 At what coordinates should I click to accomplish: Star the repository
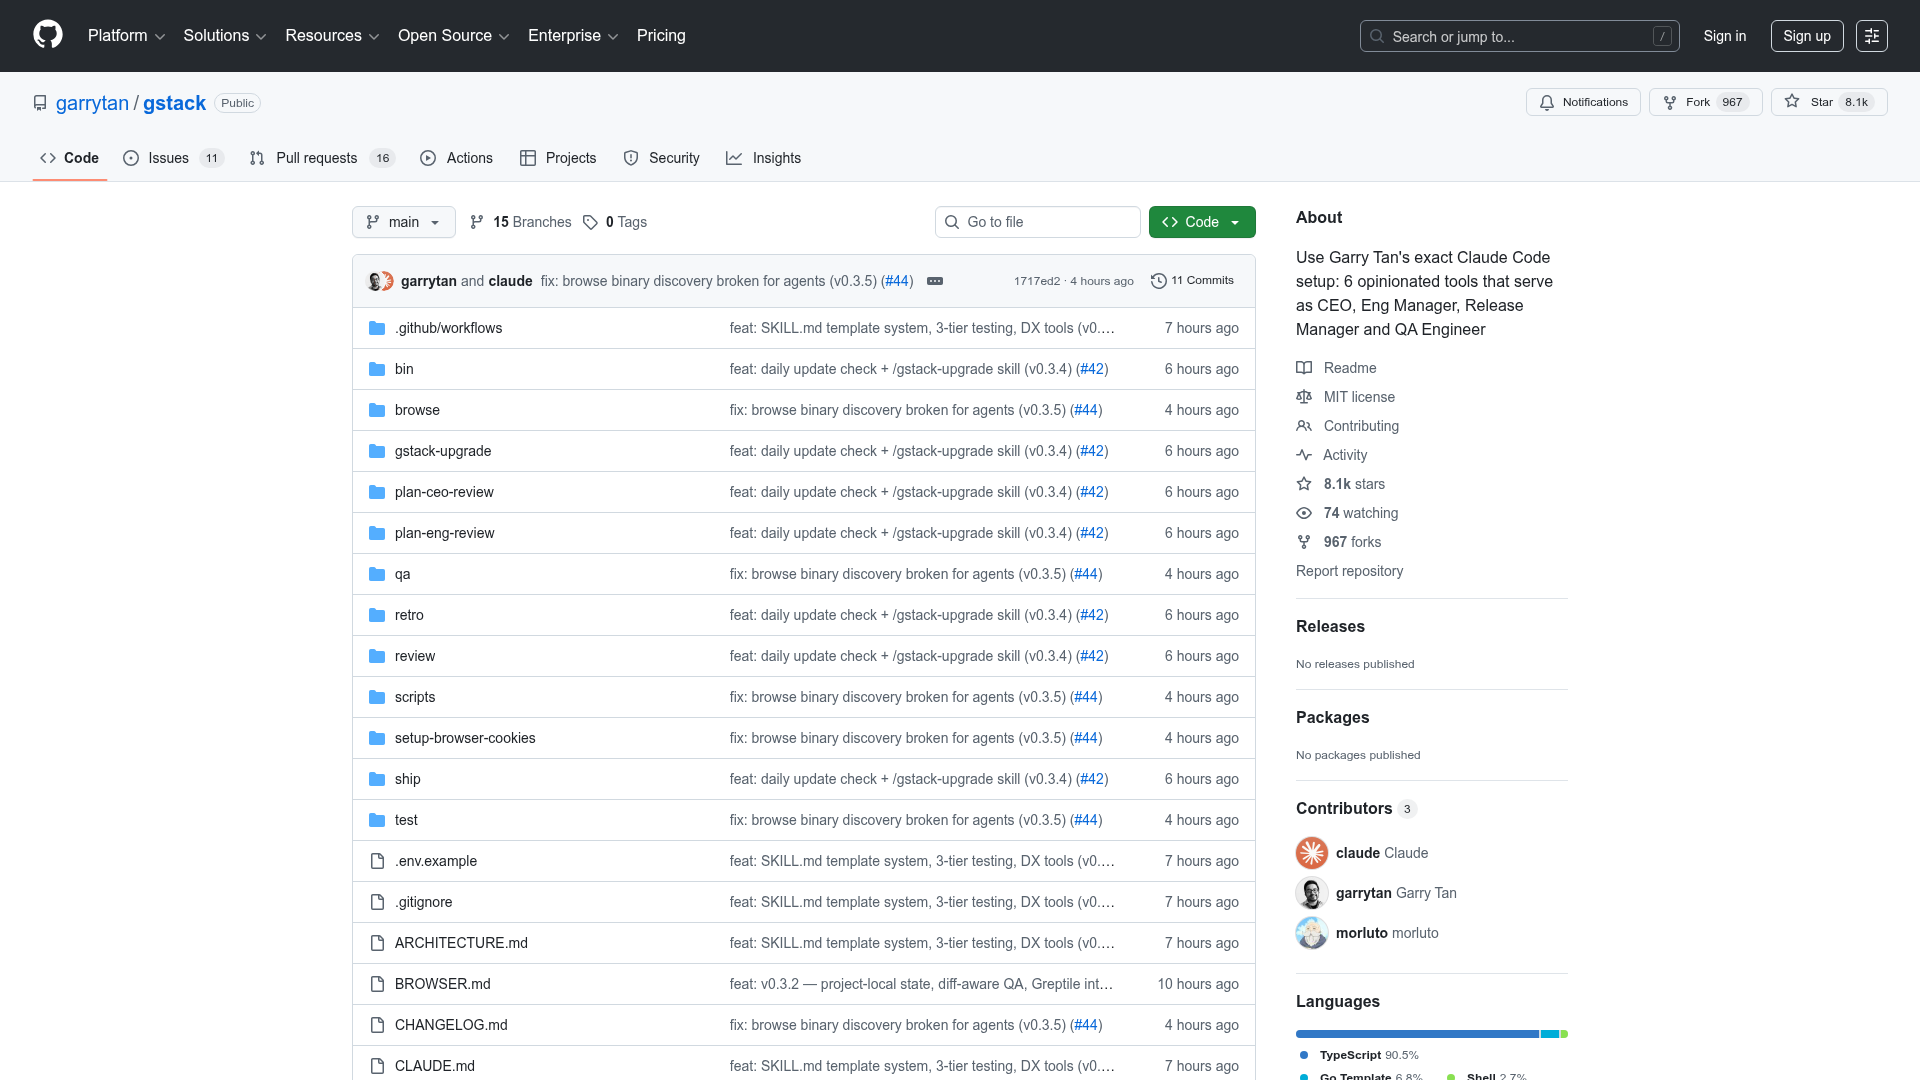click(1828, 102)
